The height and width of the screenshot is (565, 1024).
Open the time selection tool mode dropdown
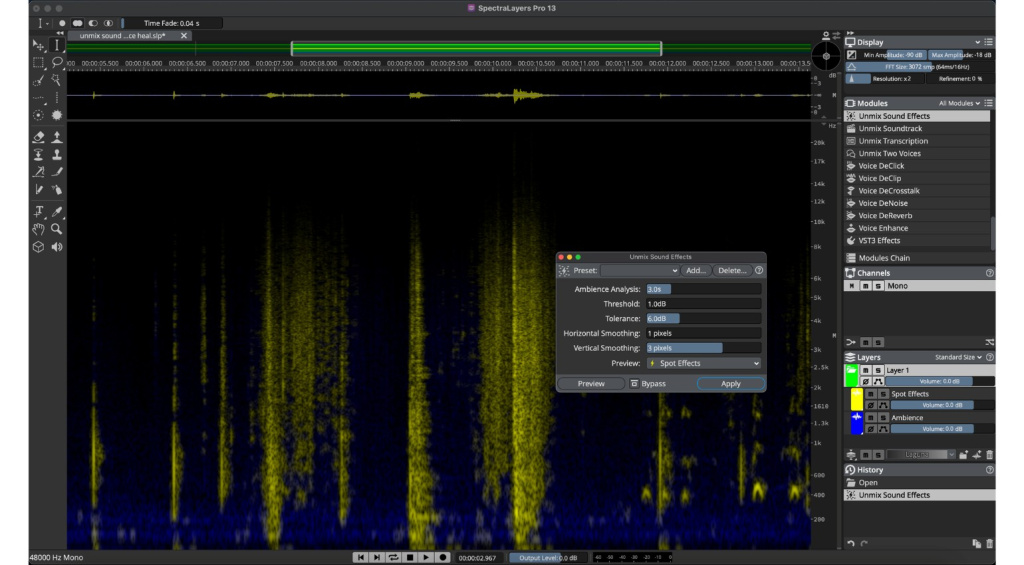(42, 23)
